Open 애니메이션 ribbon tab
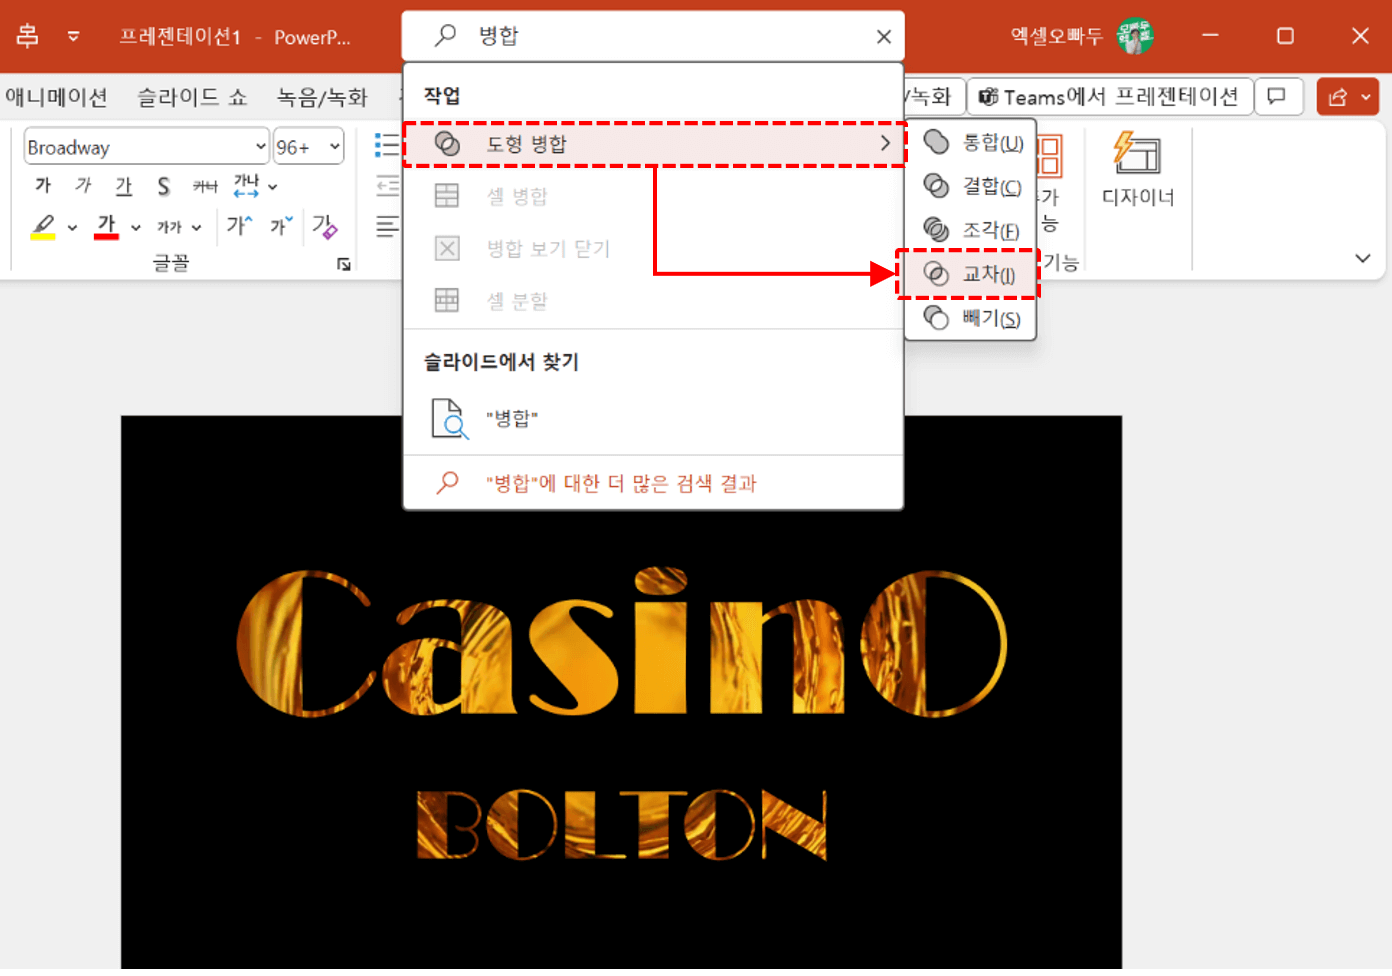 coord(57,97)
